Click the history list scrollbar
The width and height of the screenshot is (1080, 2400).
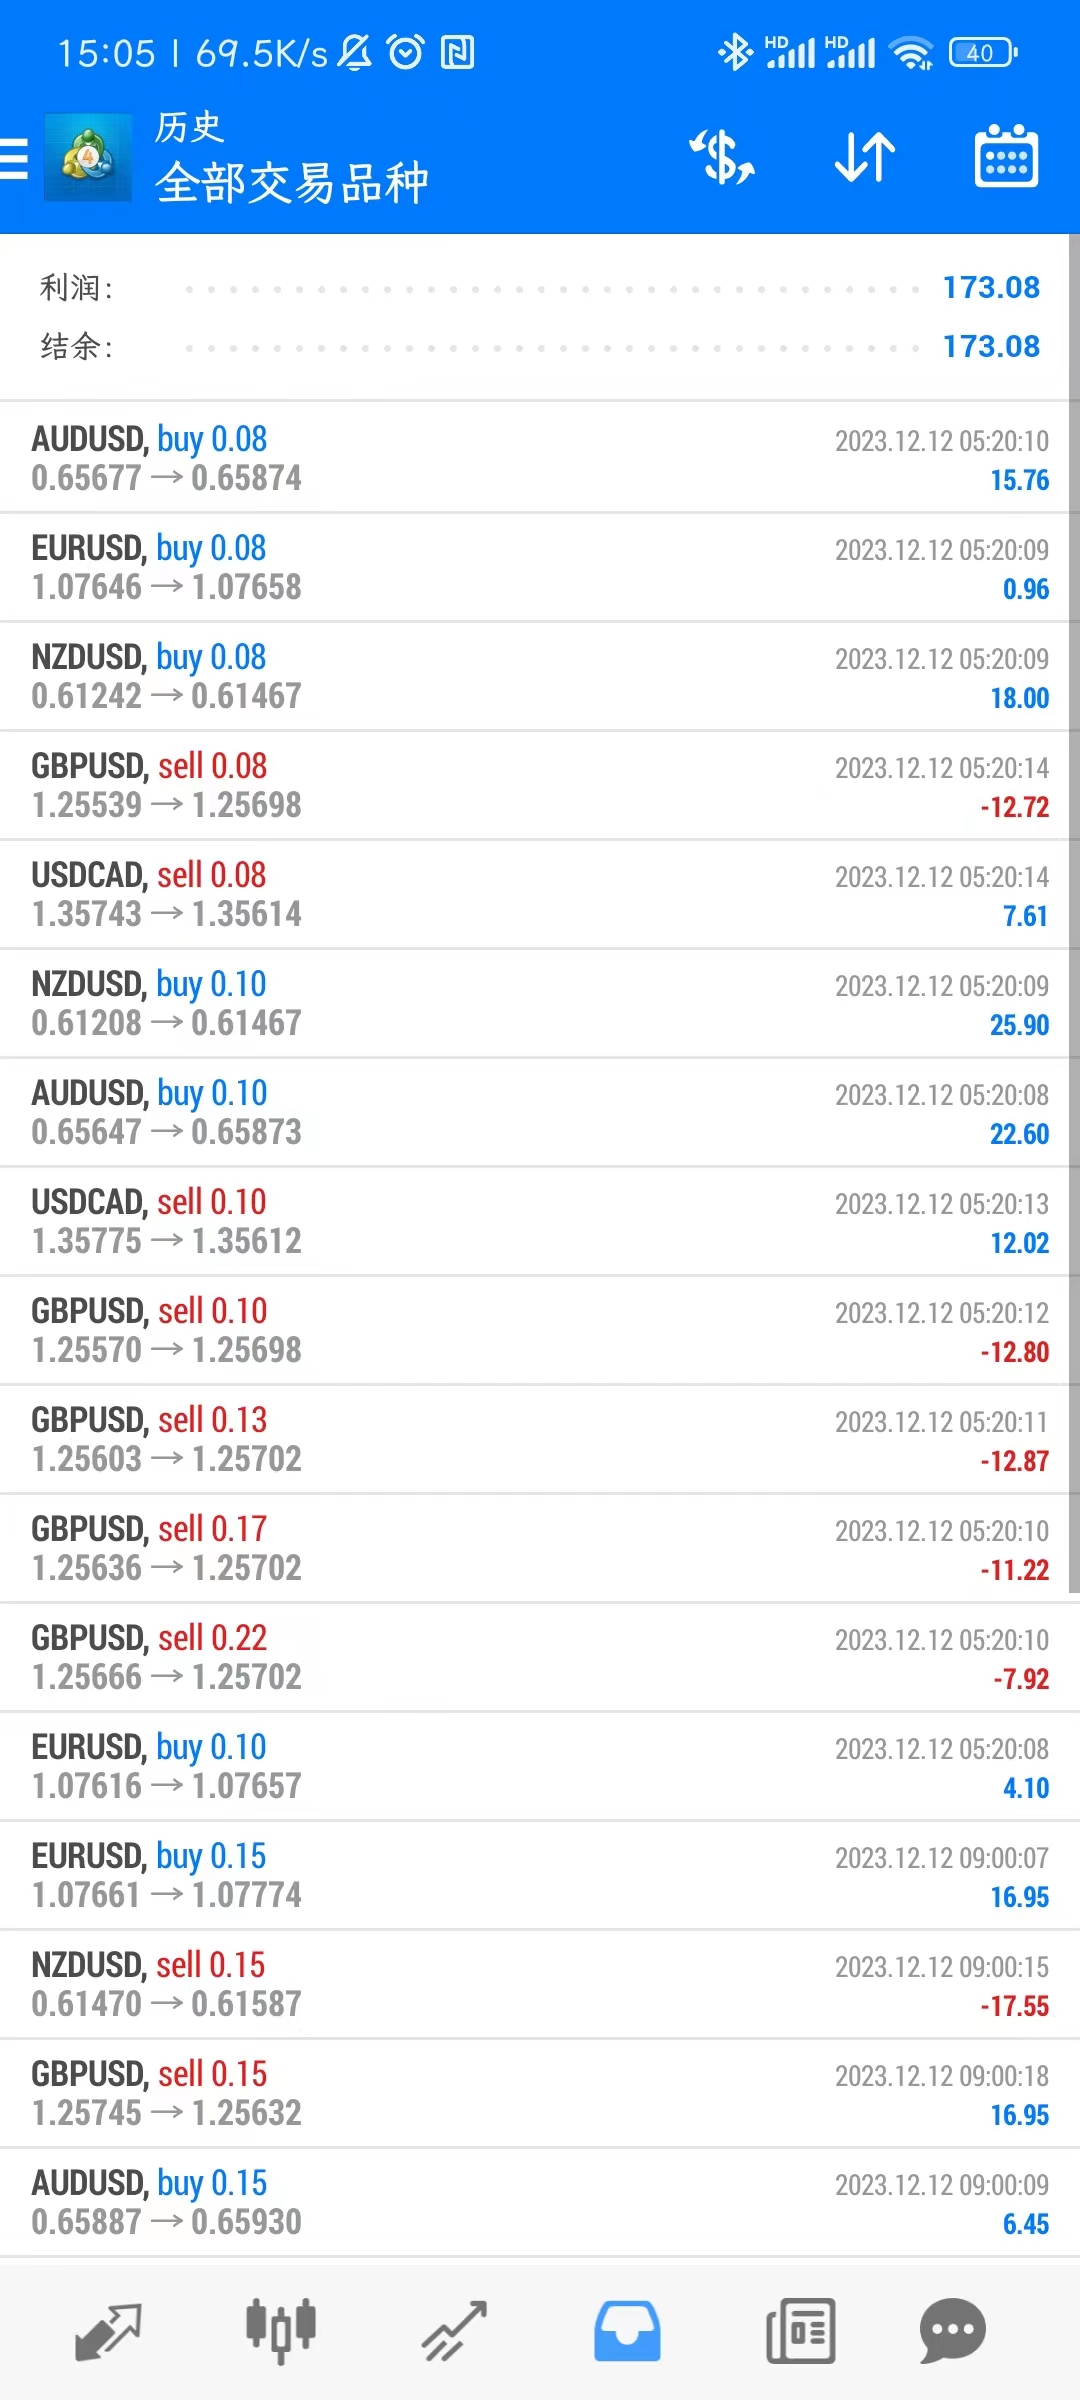click(x=1074, y=914)
